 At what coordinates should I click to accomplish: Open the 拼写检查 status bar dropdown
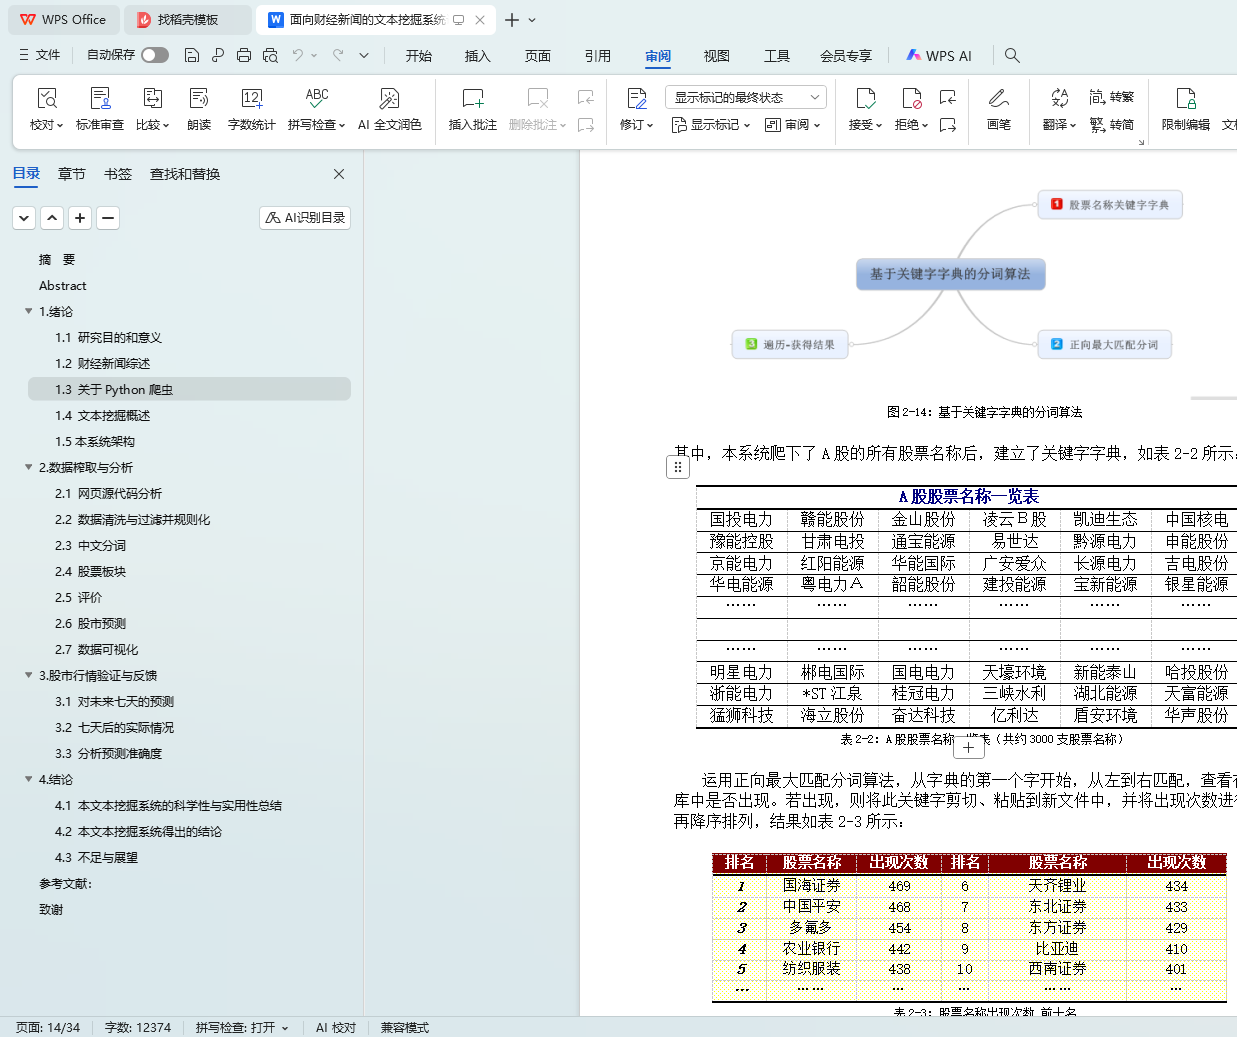[x=242, y=1027]
